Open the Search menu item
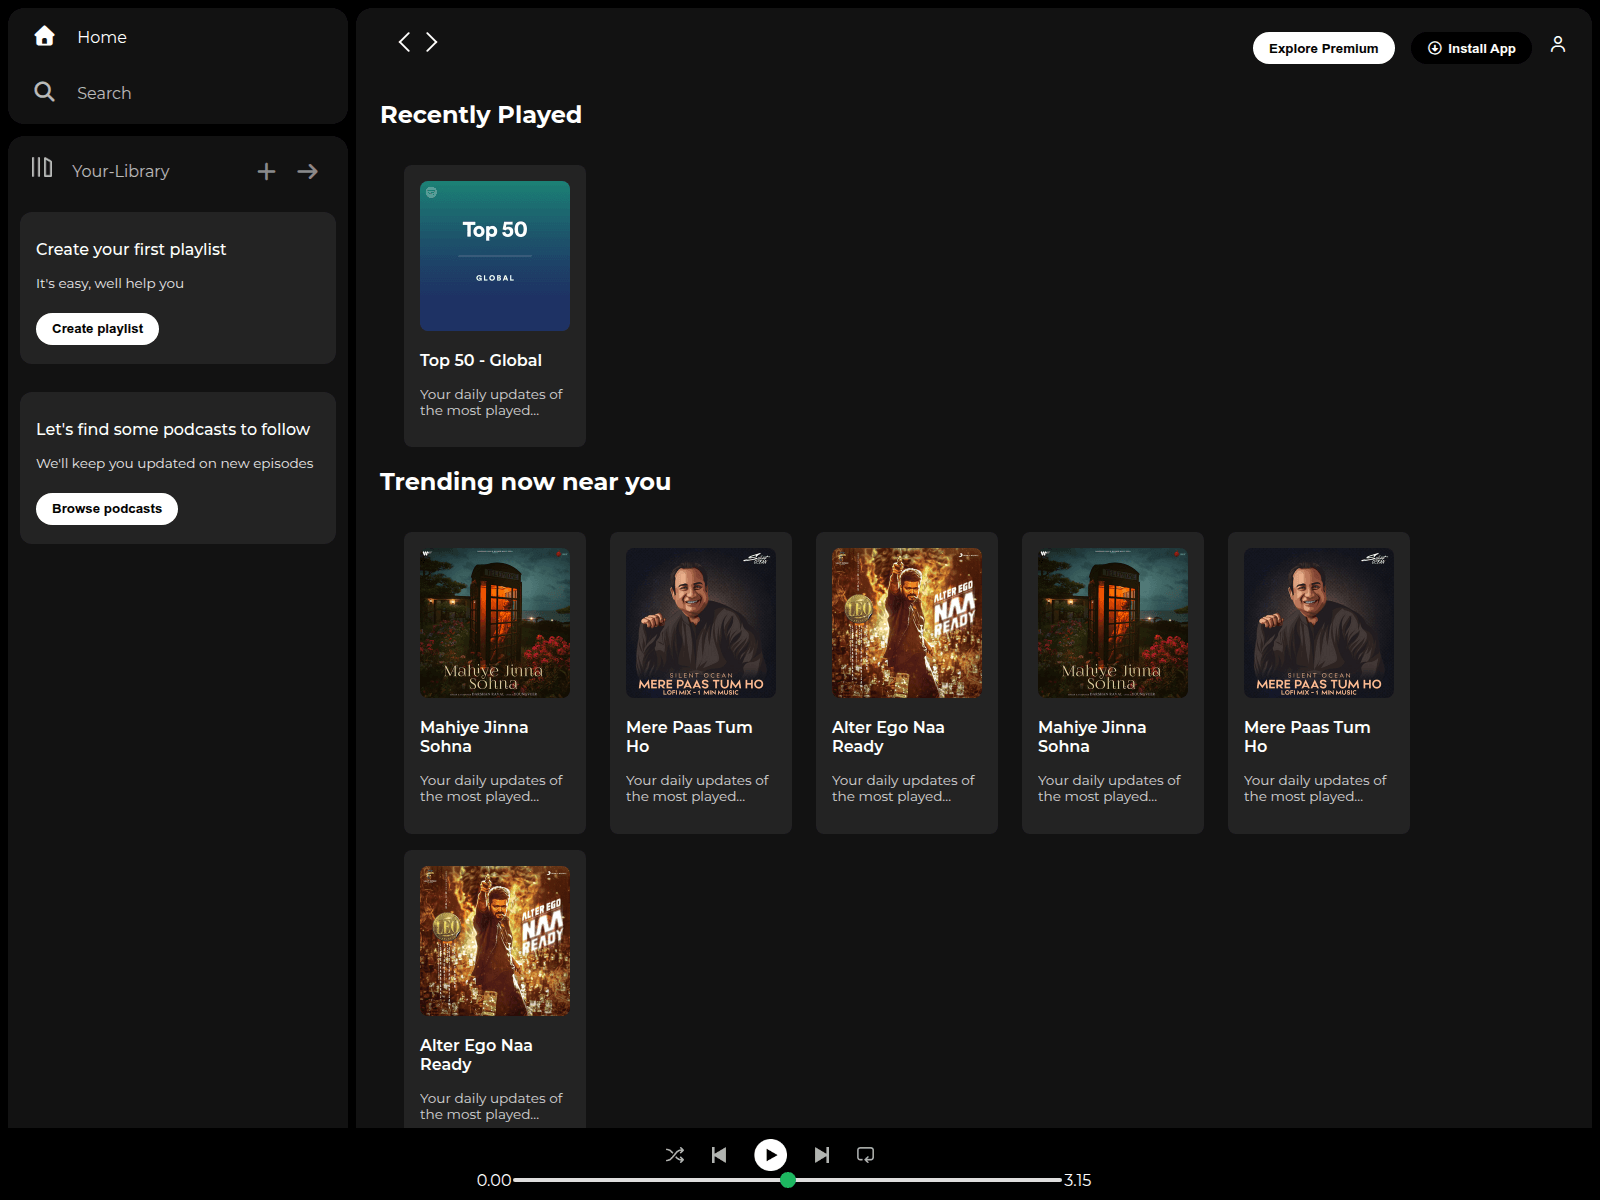The width and height of the screenshot is (1600, 1200). point(104,93)
